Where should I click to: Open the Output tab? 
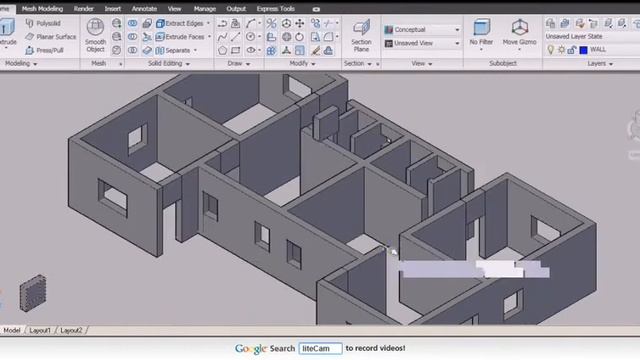(x=236, y=9)
